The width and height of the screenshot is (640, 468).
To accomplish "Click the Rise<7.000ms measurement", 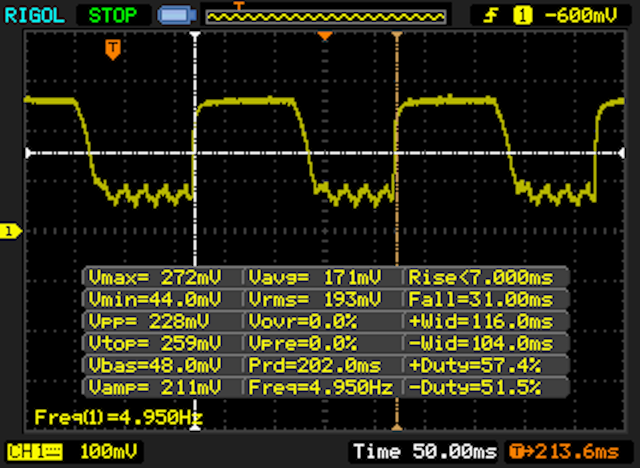I will point(481,277).
